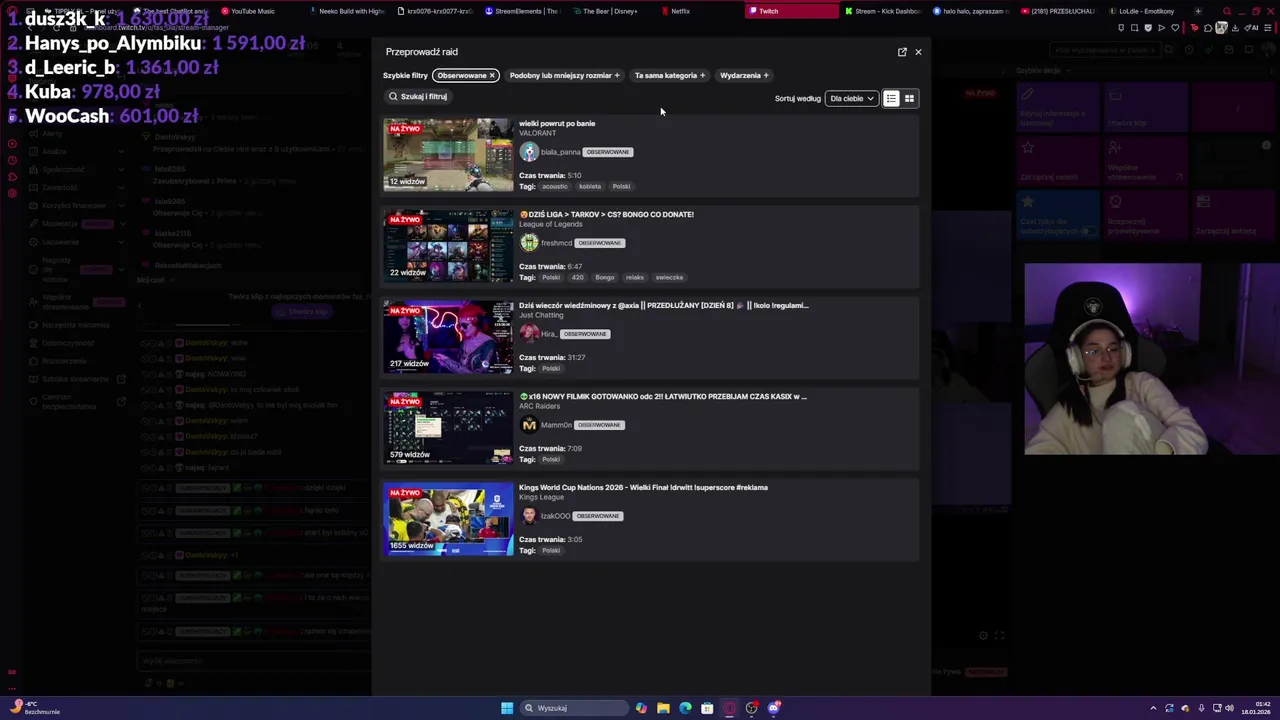
Task: Switch to Stream - Kick Dashboard tab
Action: click(x=883, y=11)
